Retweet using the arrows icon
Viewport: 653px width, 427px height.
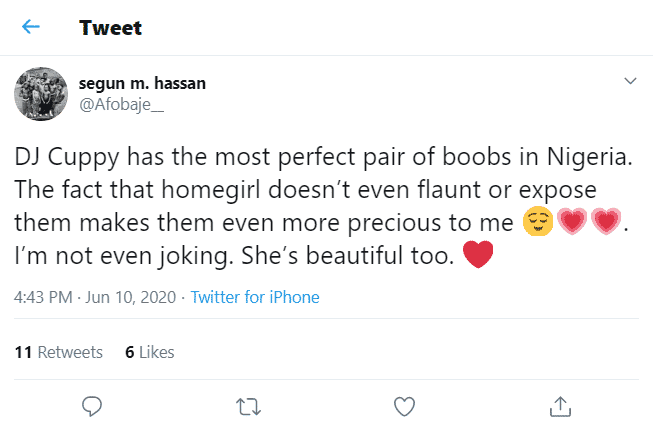pyautogui.click(x=248, y=406)
